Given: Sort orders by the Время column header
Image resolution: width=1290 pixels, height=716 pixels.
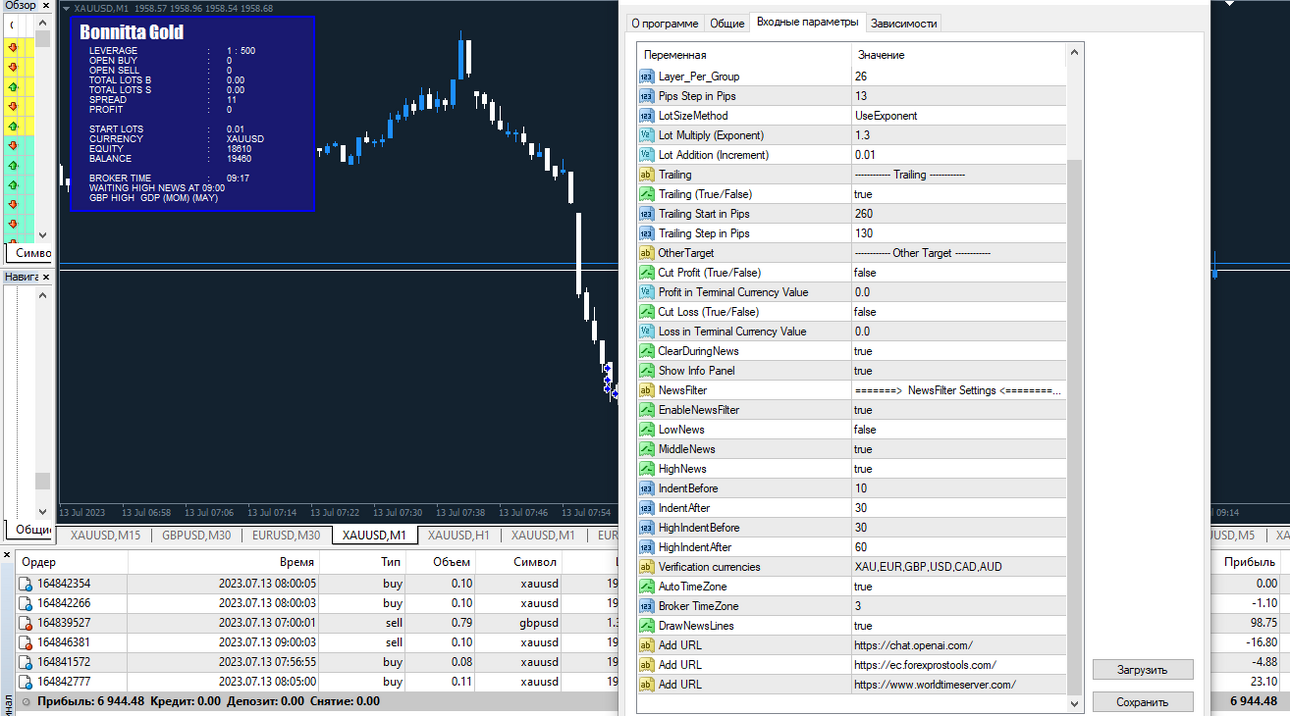Looking at the screenshot, I should pyautogui.click(x=224, y=562).
